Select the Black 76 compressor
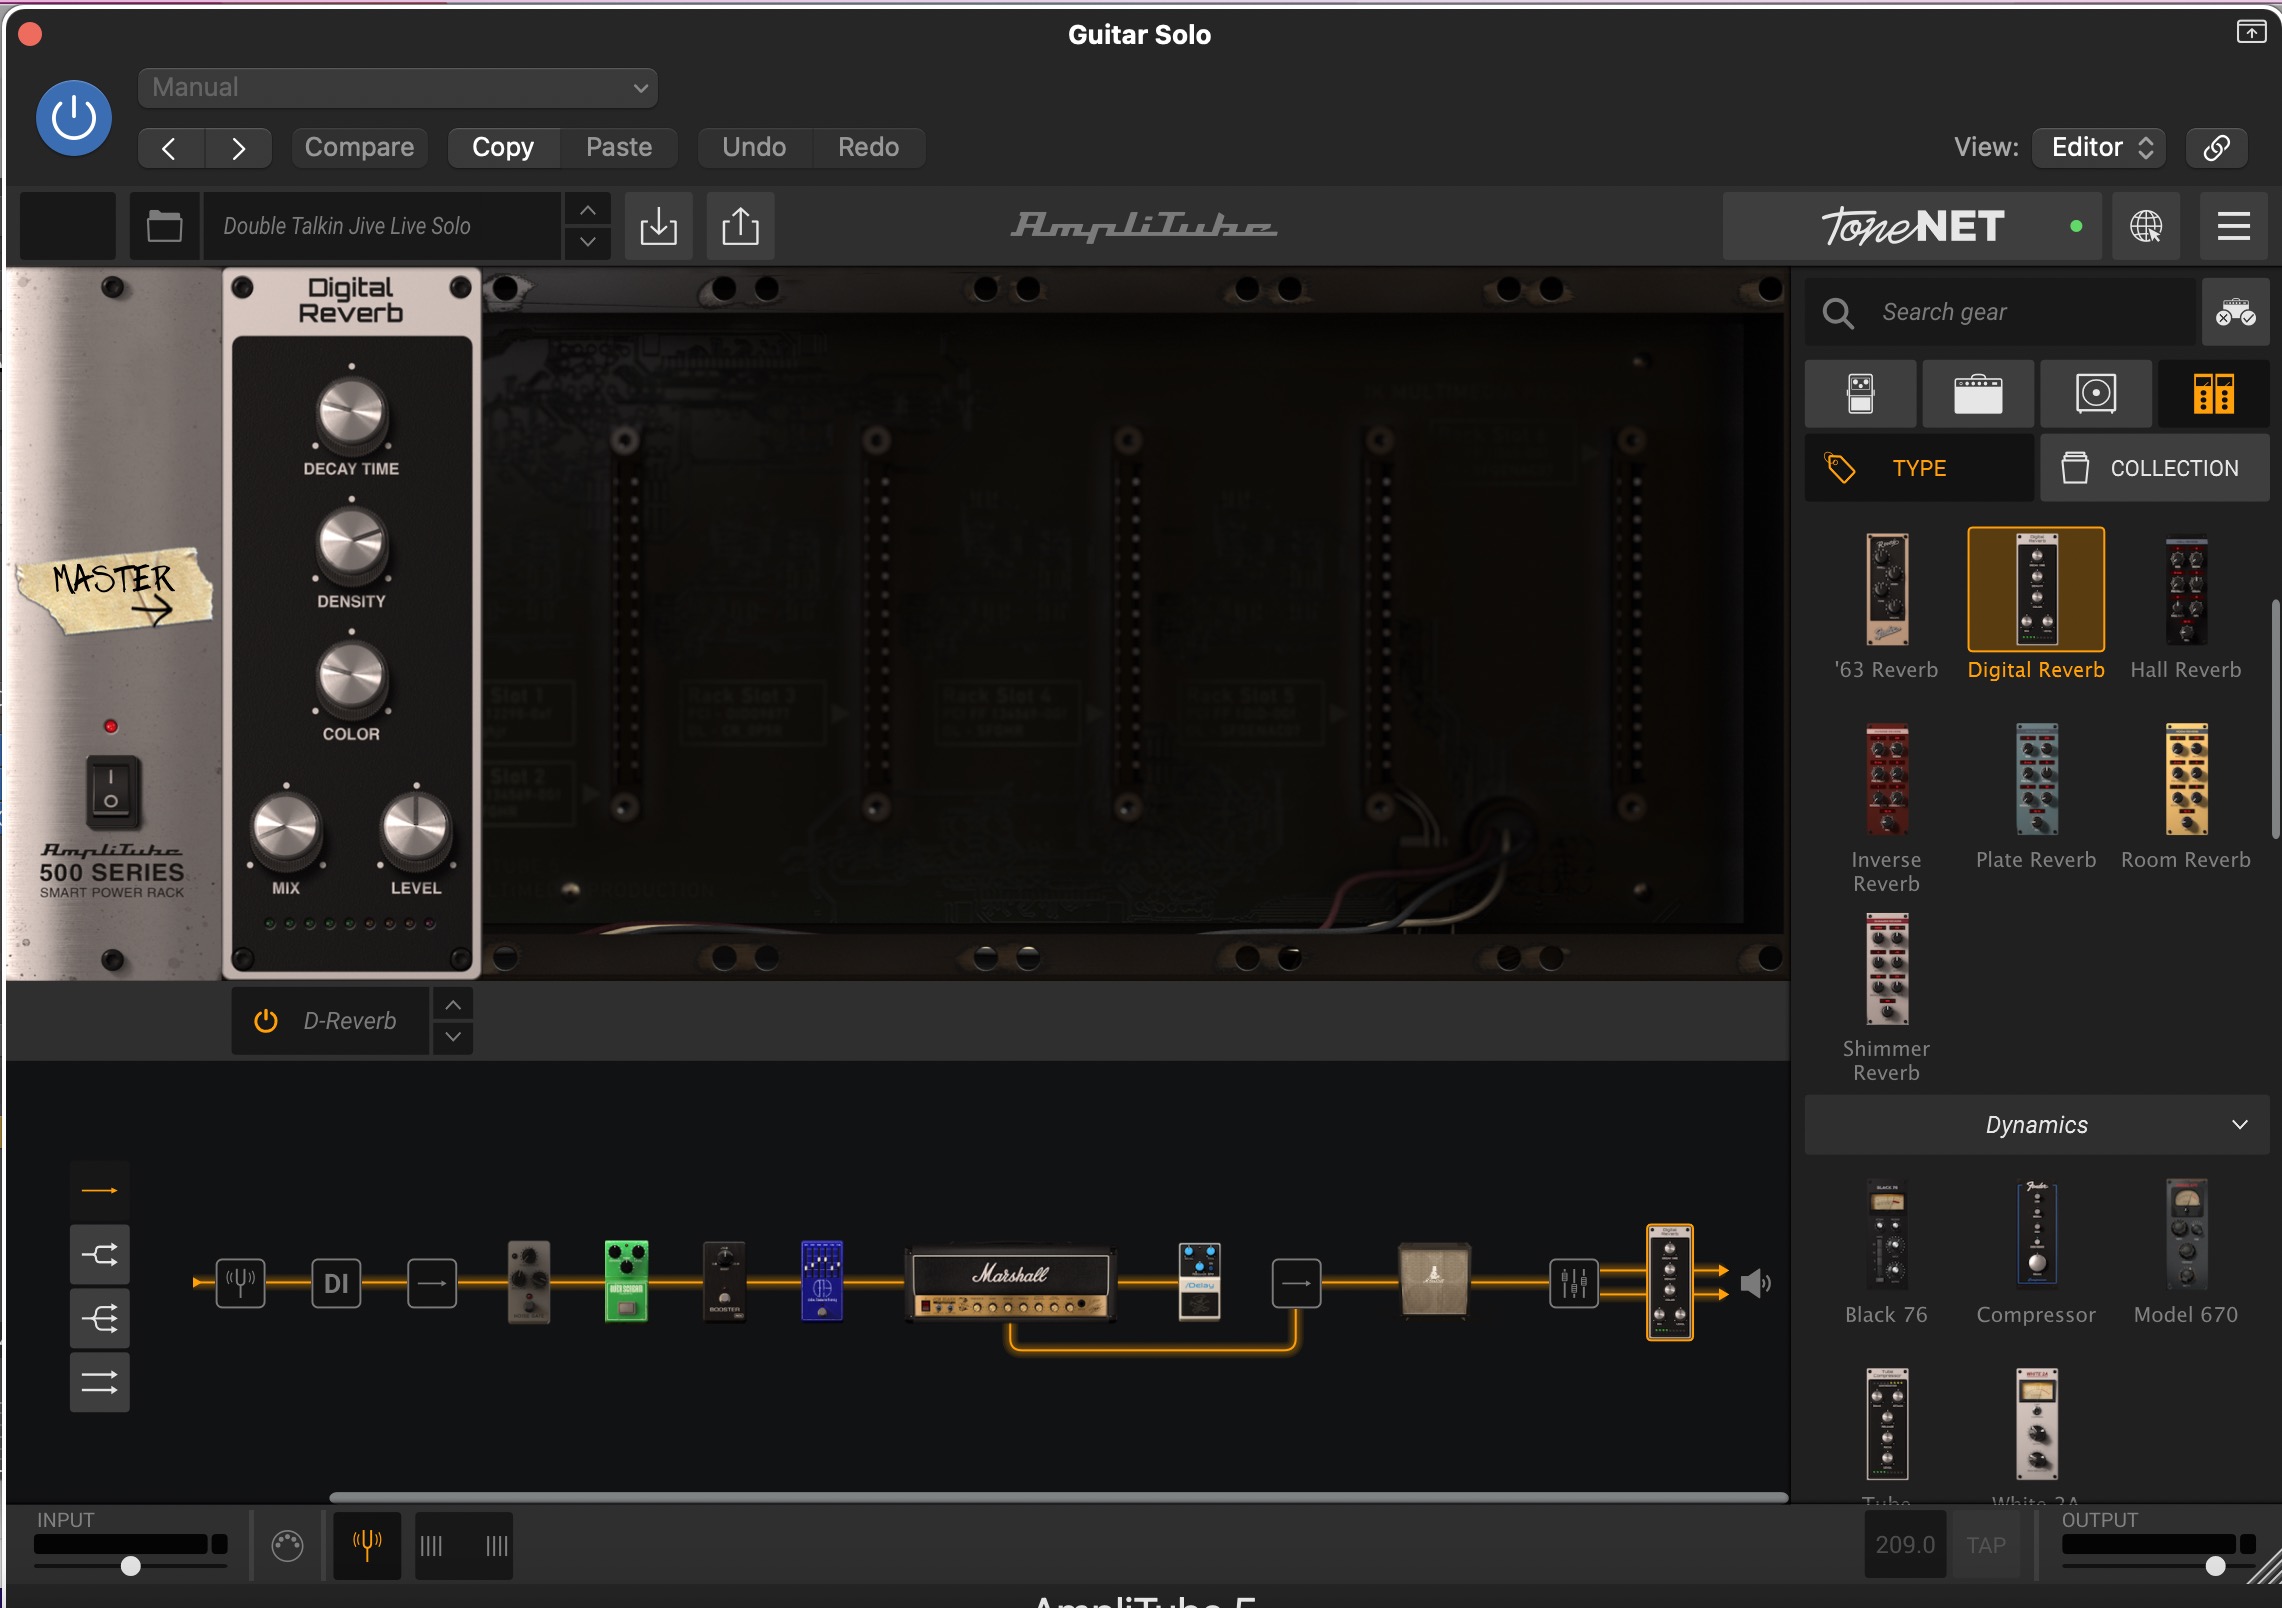 point(1886,1252)
